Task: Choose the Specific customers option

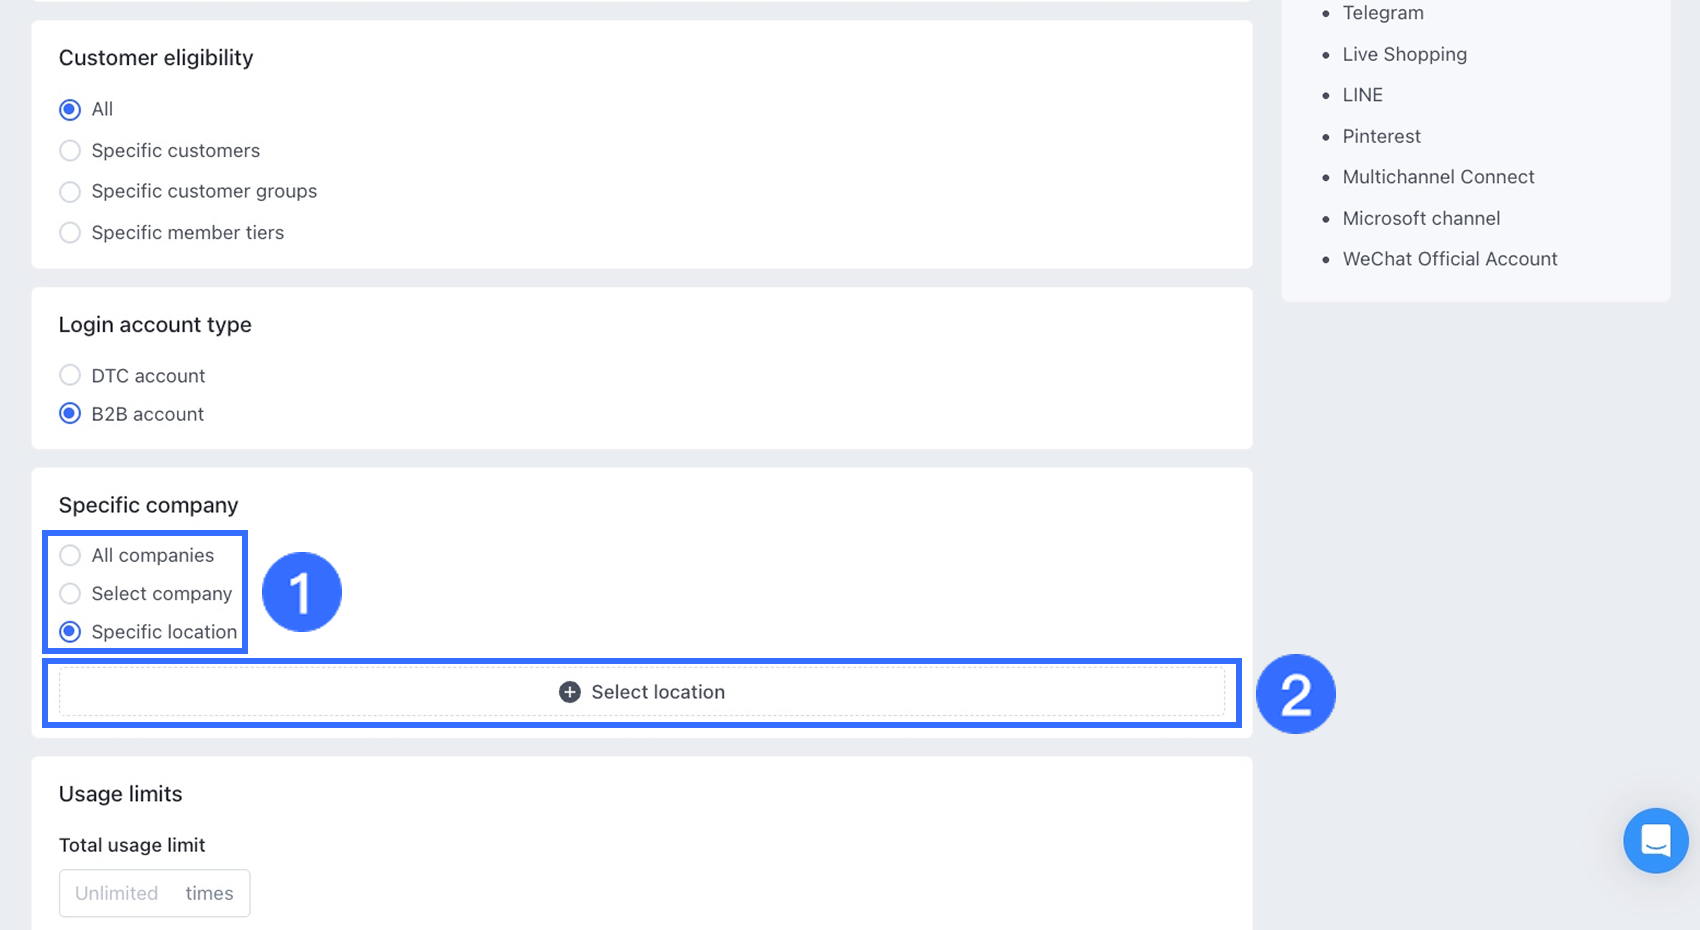Action: point(70,151)
